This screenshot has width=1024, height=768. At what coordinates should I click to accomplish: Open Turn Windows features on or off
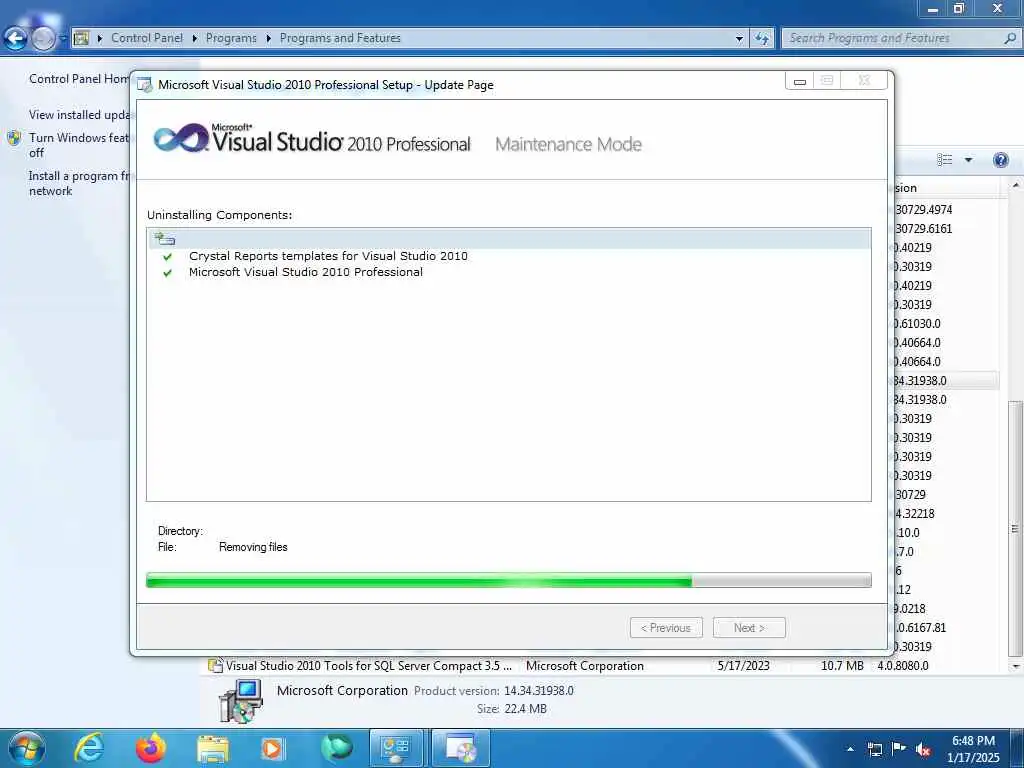(79, 145)
